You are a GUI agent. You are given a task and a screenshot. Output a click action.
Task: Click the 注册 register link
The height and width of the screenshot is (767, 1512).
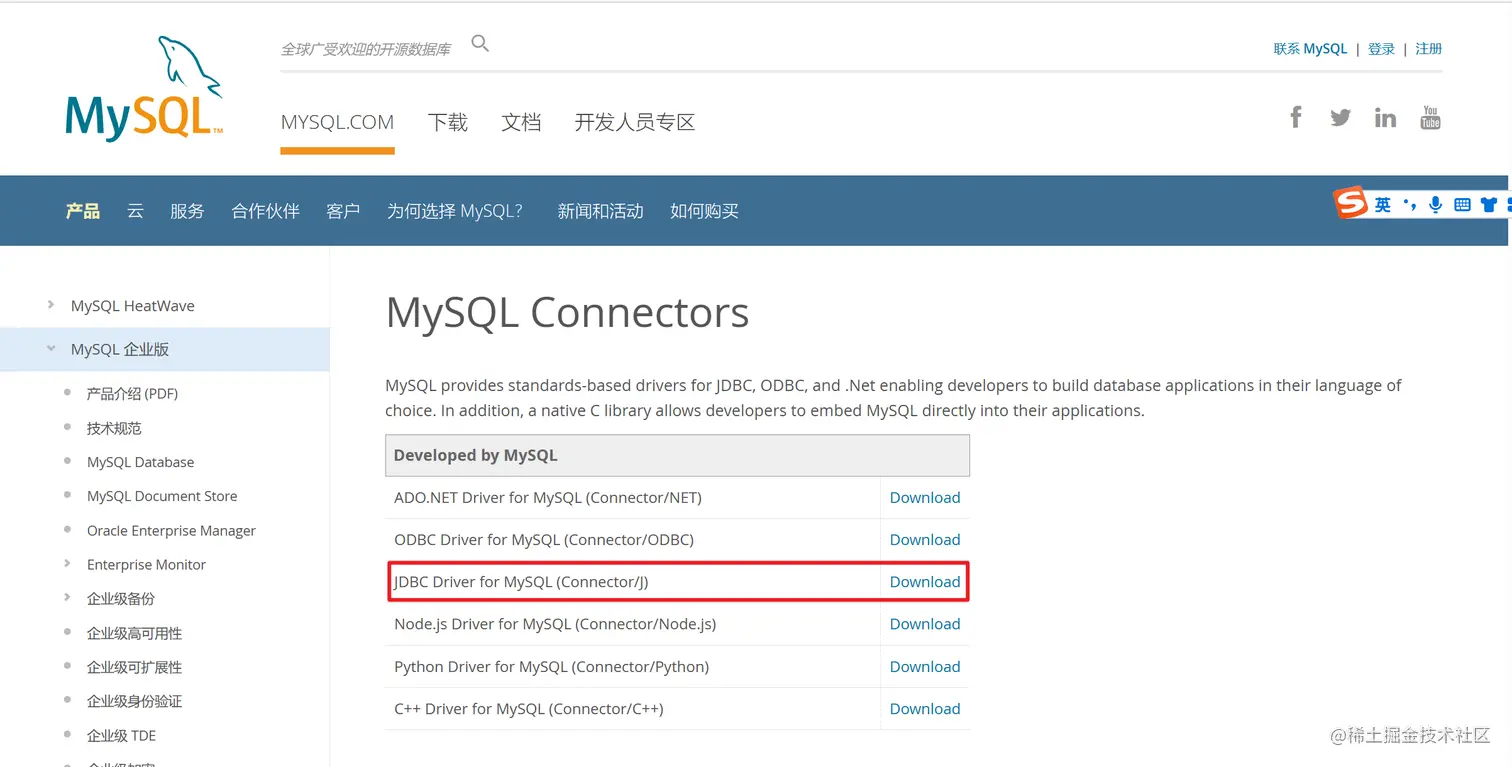pyautogui.click(x=1428, y=48)
